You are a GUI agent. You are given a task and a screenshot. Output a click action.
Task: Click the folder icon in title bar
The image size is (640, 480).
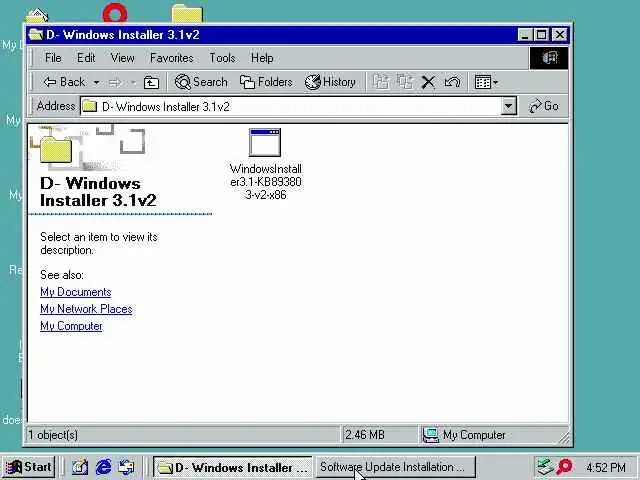click(36, 35)
